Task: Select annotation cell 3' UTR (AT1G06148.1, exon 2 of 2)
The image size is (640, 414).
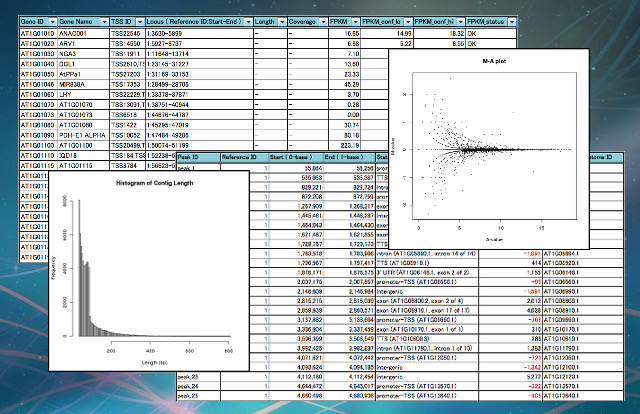Action: pos(427,272)
